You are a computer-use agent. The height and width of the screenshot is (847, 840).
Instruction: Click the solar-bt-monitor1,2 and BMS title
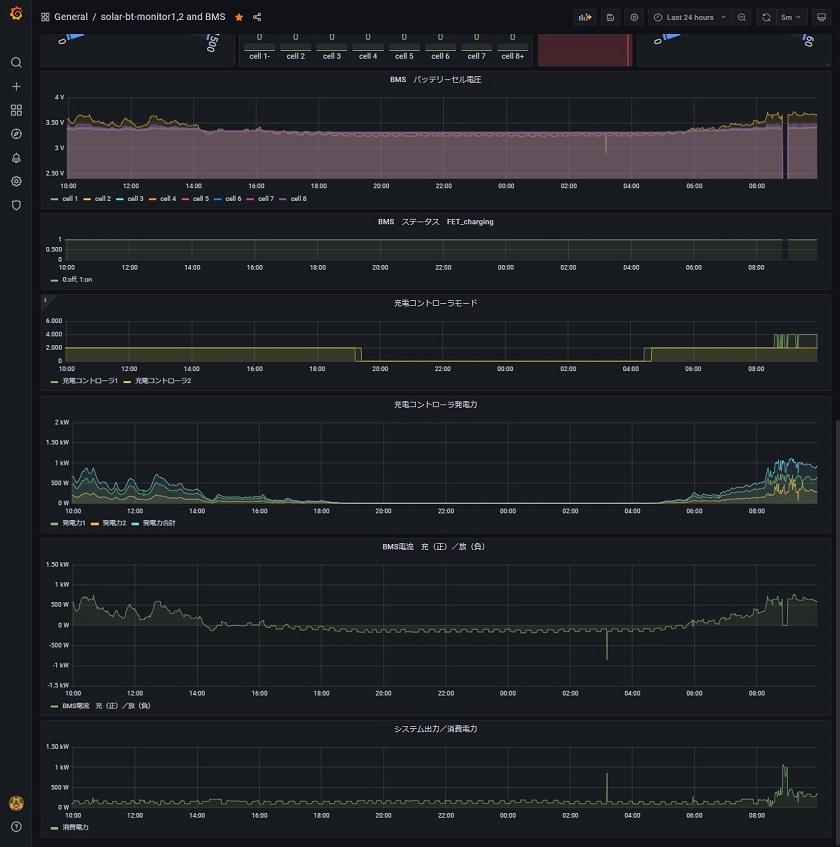[x=163, y=17]
